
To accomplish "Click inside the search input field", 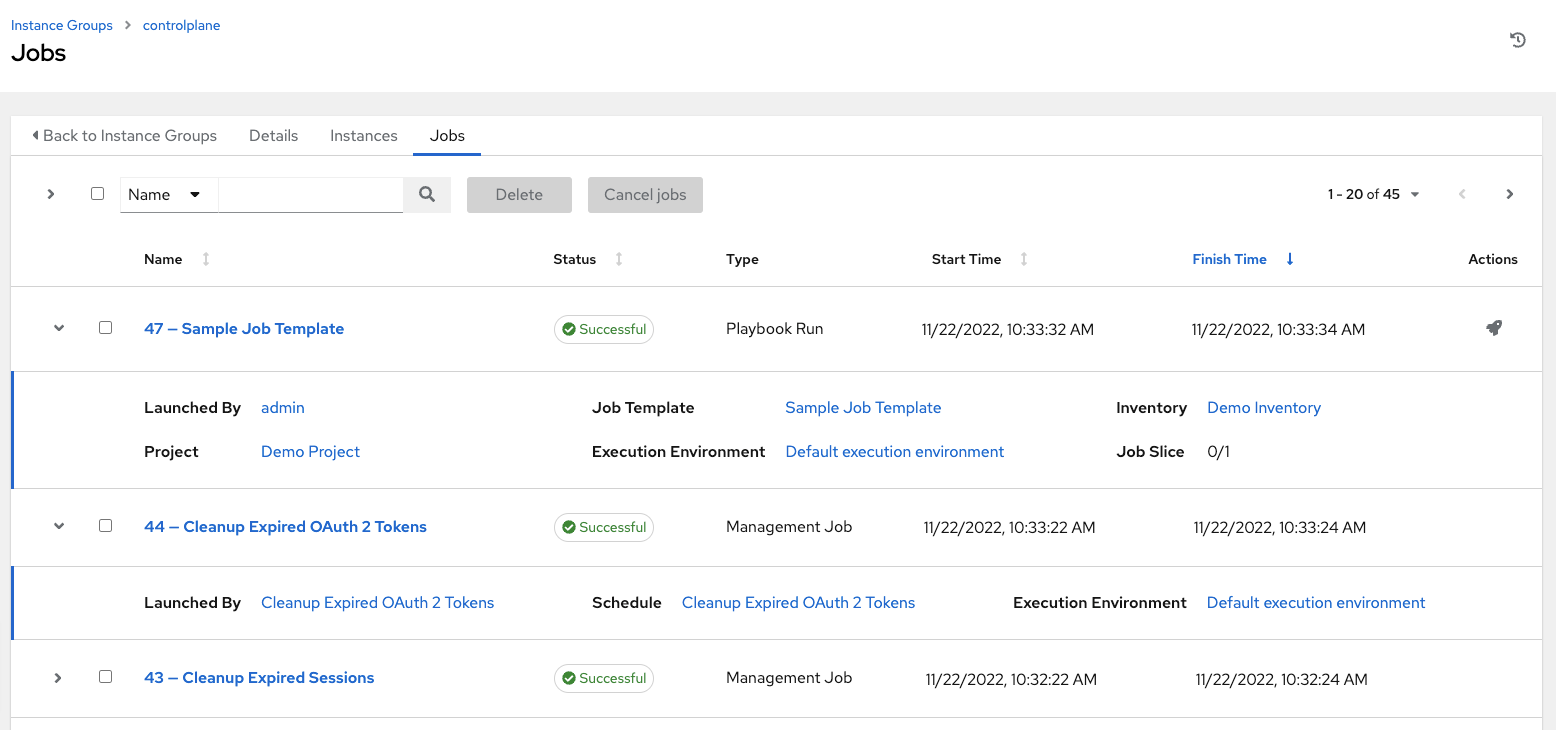I will (x=310, y=194).
